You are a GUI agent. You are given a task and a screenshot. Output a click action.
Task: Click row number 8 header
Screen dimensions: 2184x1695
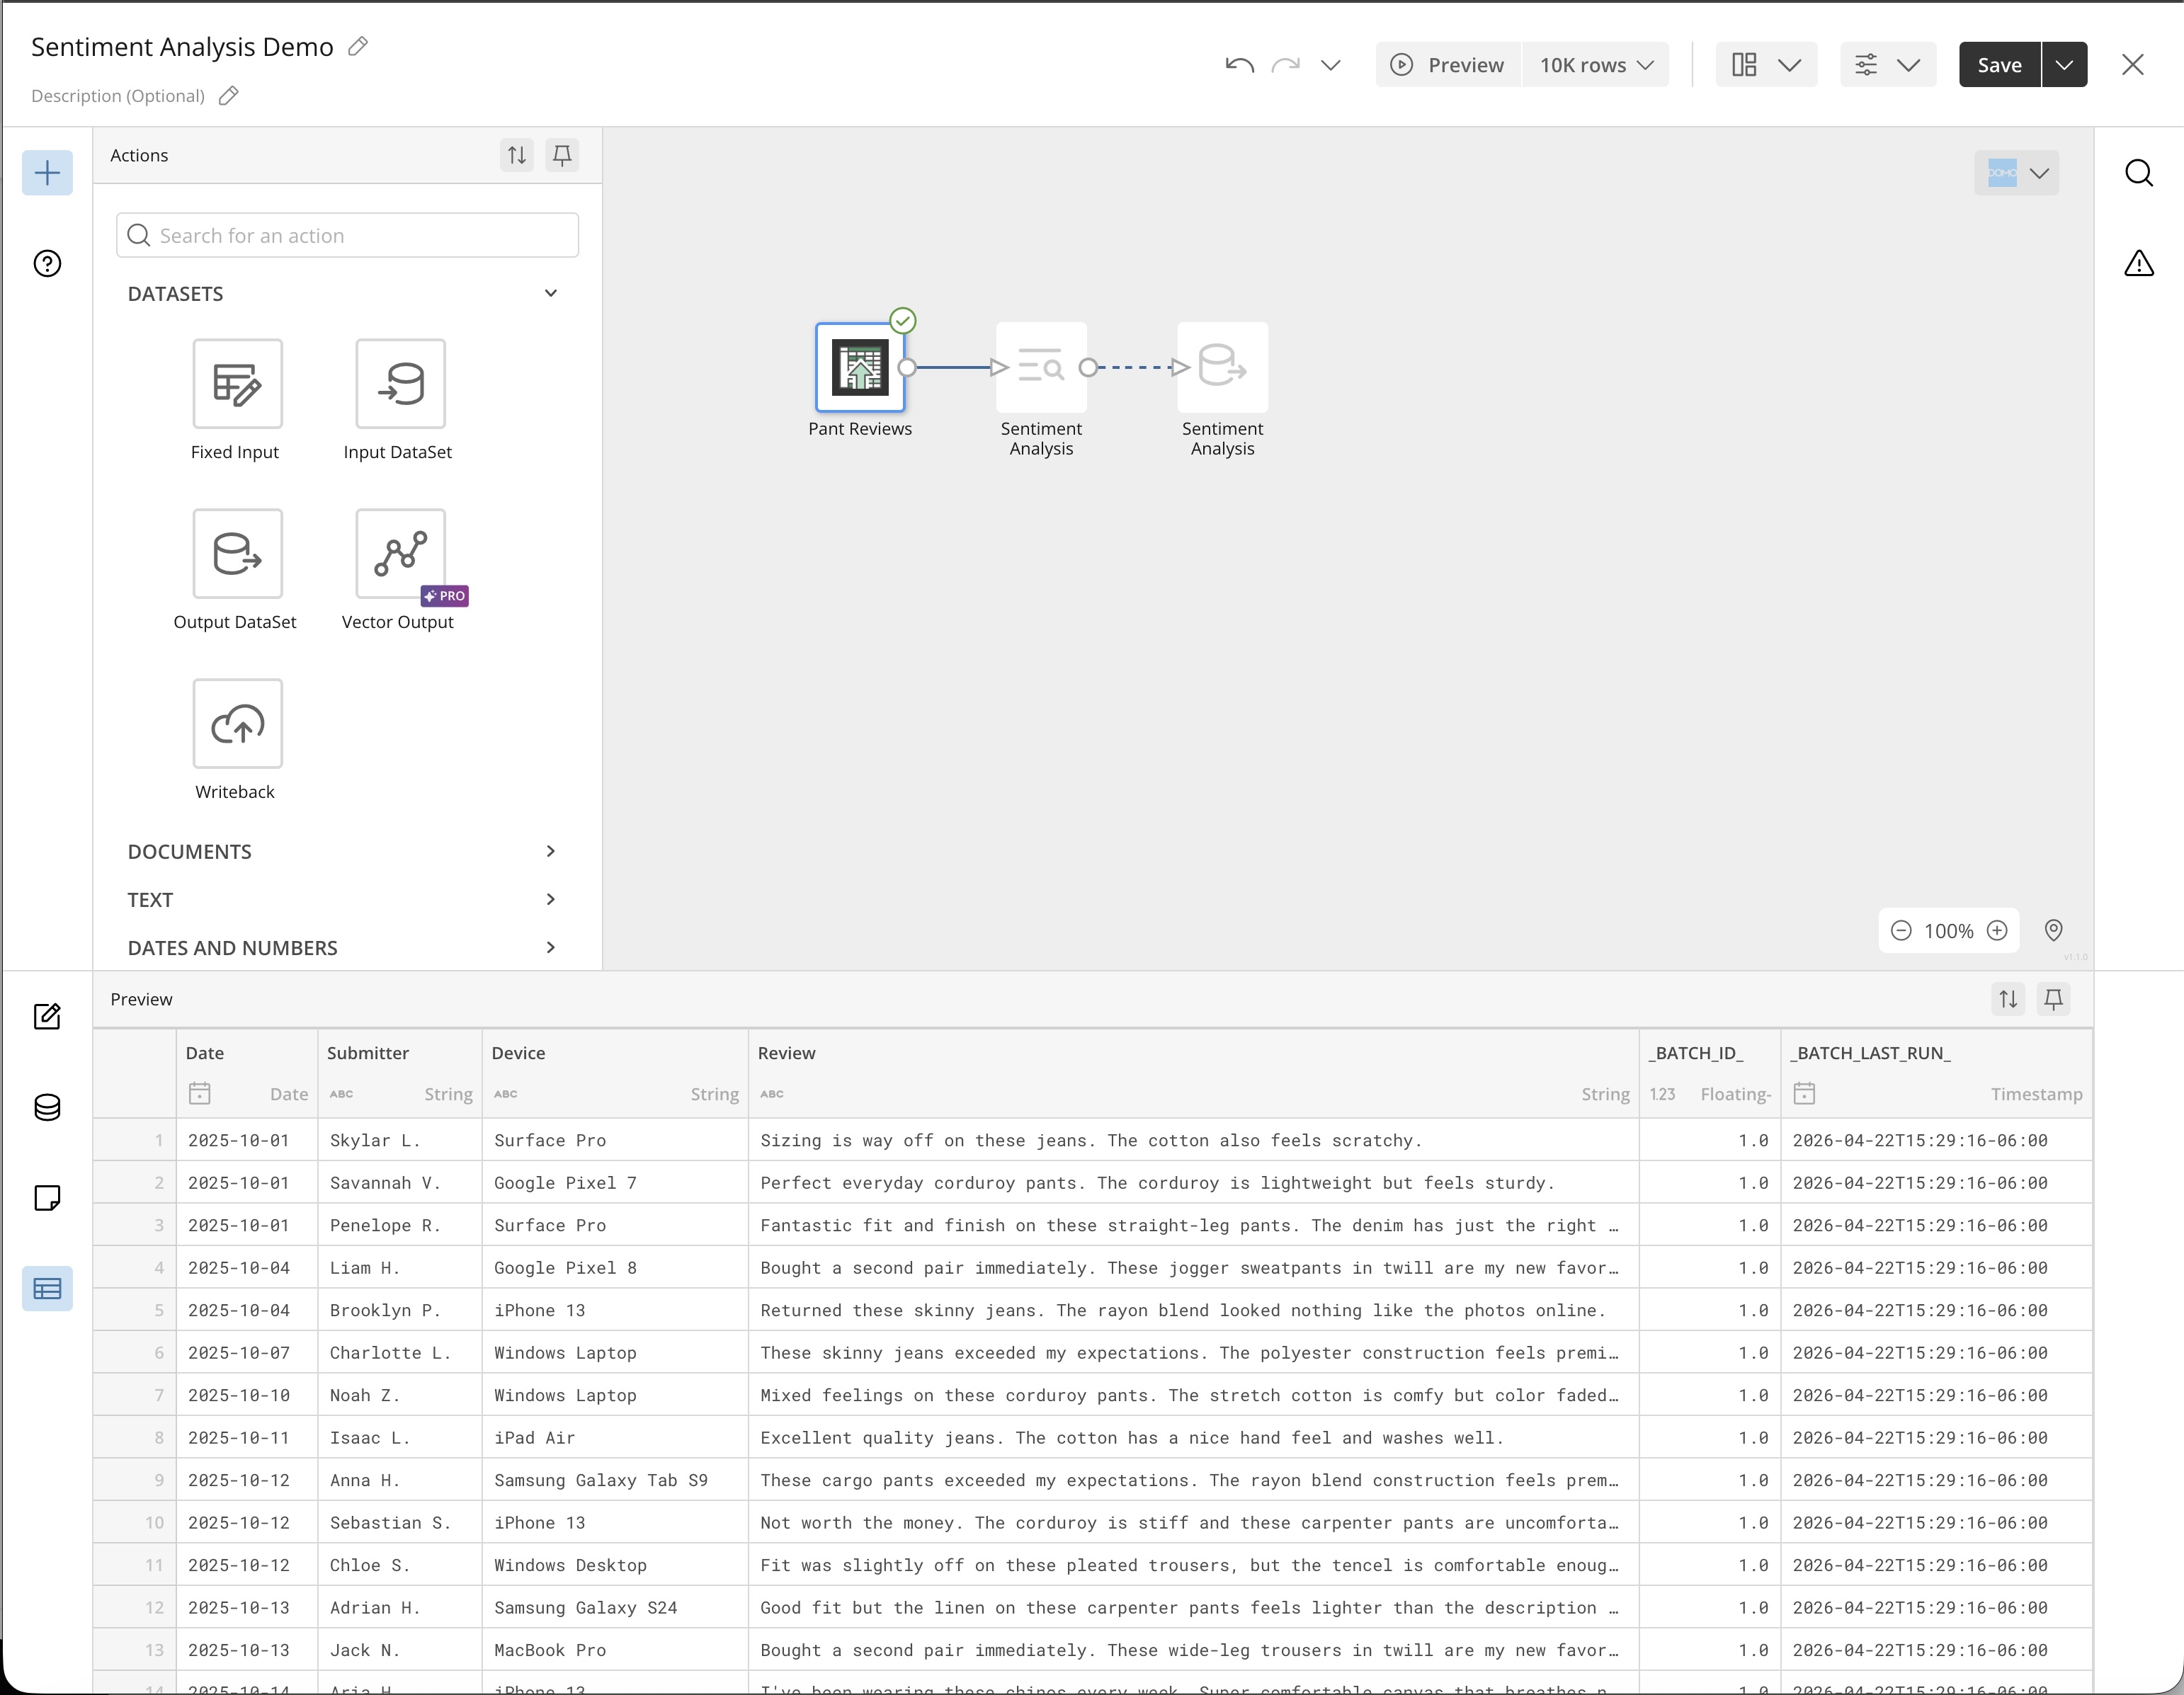coord(135,1437)
